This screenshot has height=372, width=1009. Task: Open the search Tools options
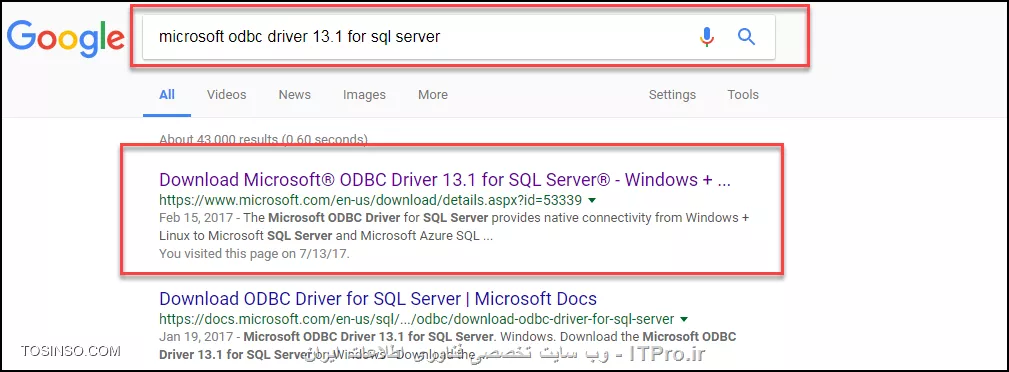tap(743, 95)
